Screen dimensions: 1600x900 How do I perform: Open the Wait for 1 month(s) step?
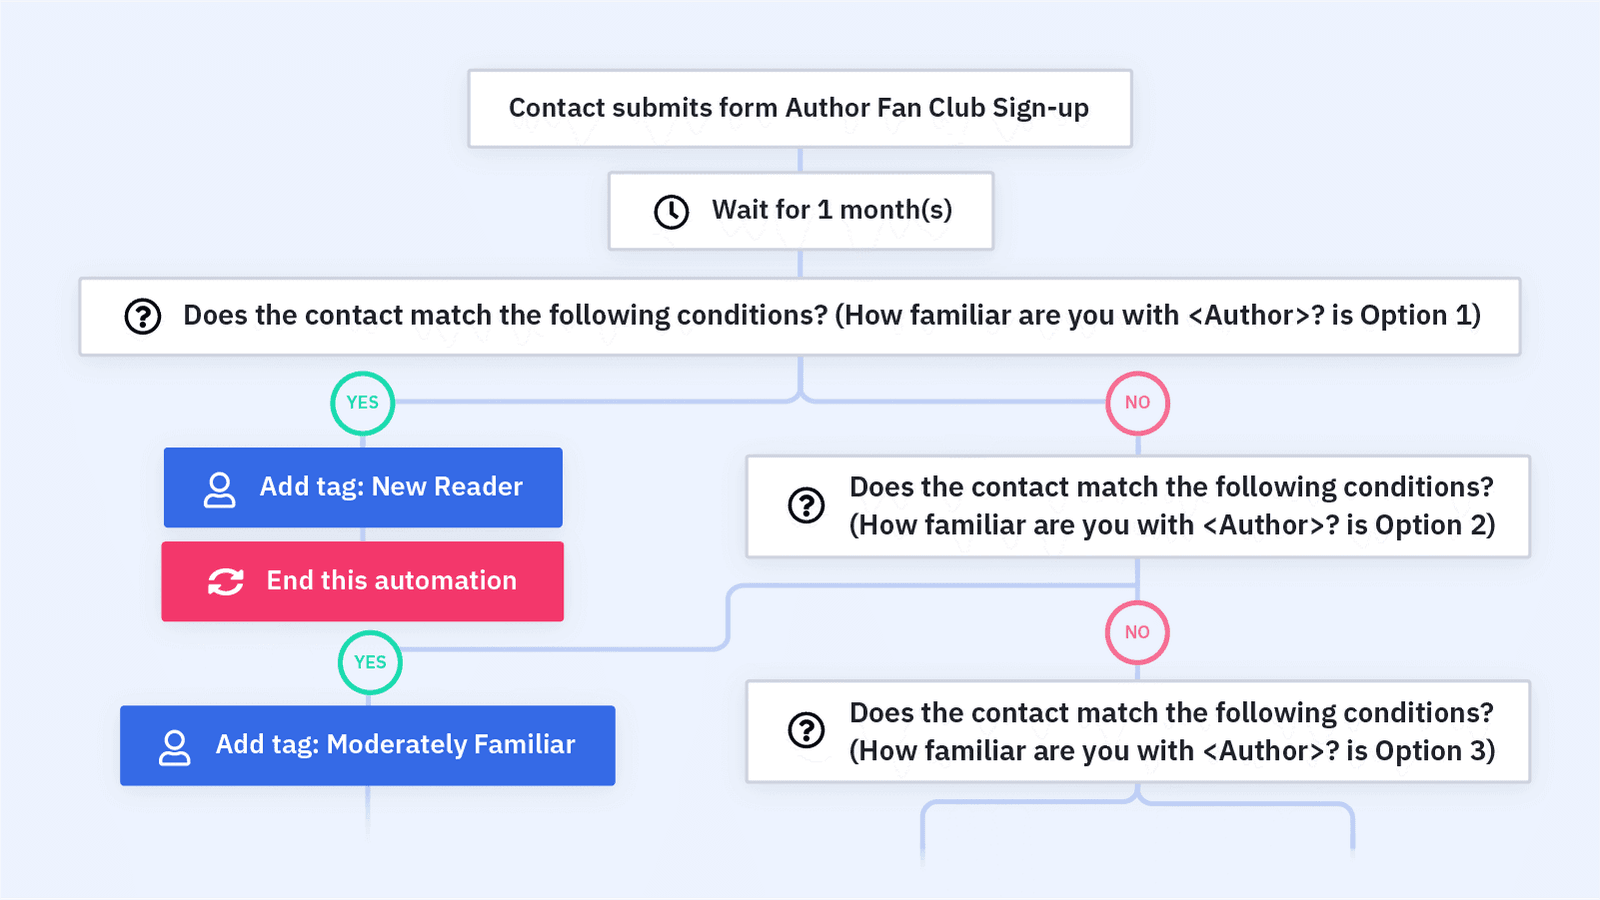(x=830, y=210)
